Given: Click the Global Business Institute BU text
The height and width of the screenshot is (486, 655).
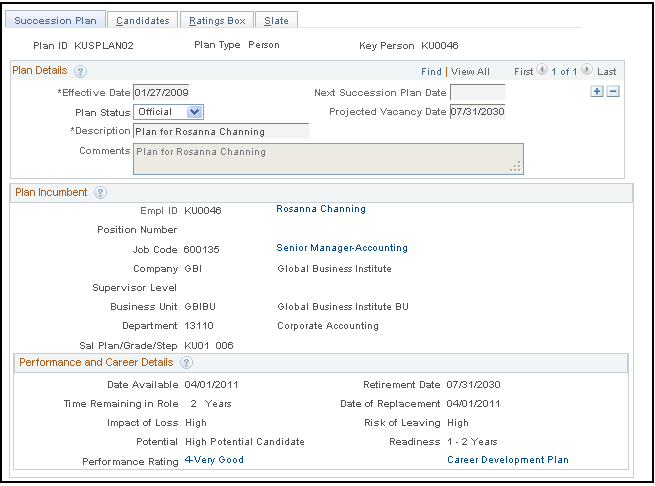Looking at the screenshot, I should point(343,307).
